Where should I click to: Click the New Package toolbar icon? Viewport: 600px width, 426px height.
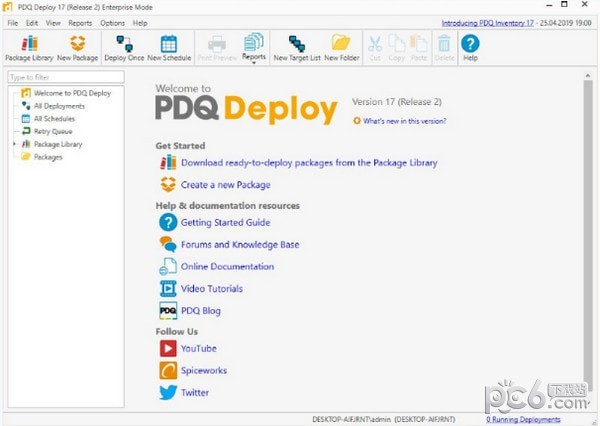[x=77, y=48]
